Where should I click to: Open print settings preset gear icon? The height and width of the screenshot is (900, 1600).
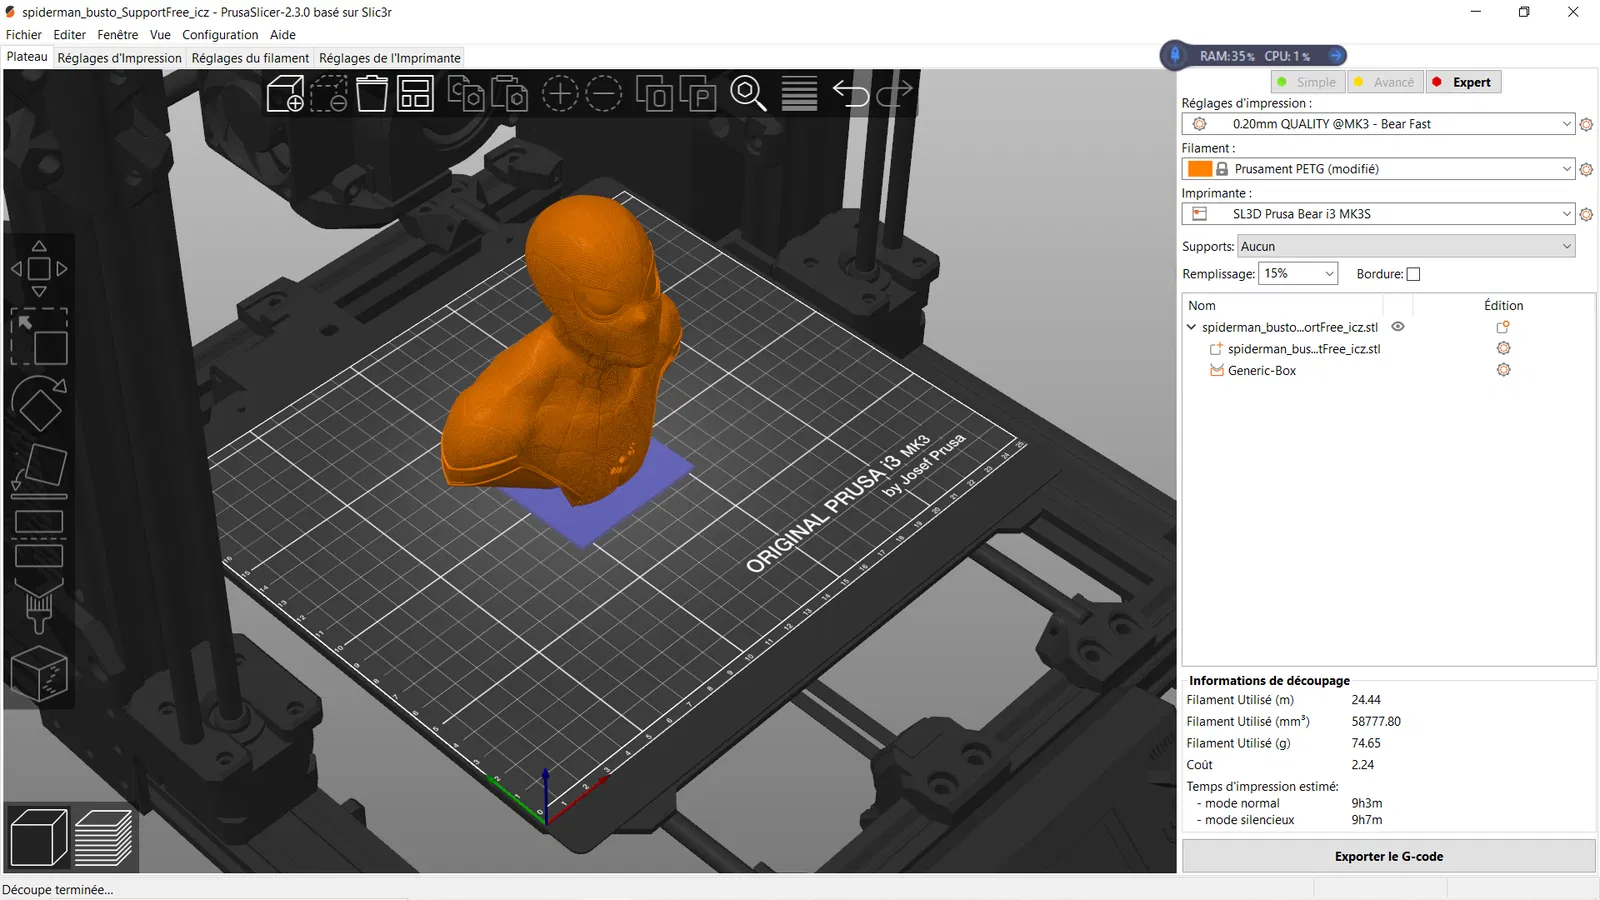tap(1586, 124)
